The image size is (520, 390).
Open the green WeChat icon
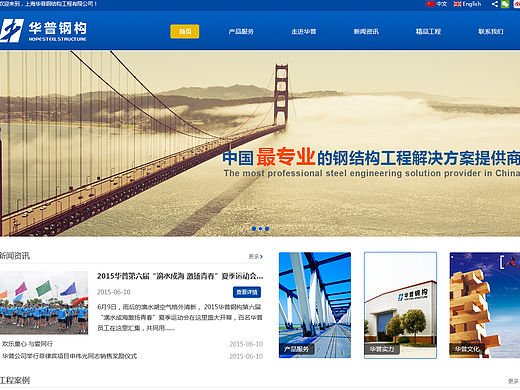pyautogui.click(x=505, y=4)
